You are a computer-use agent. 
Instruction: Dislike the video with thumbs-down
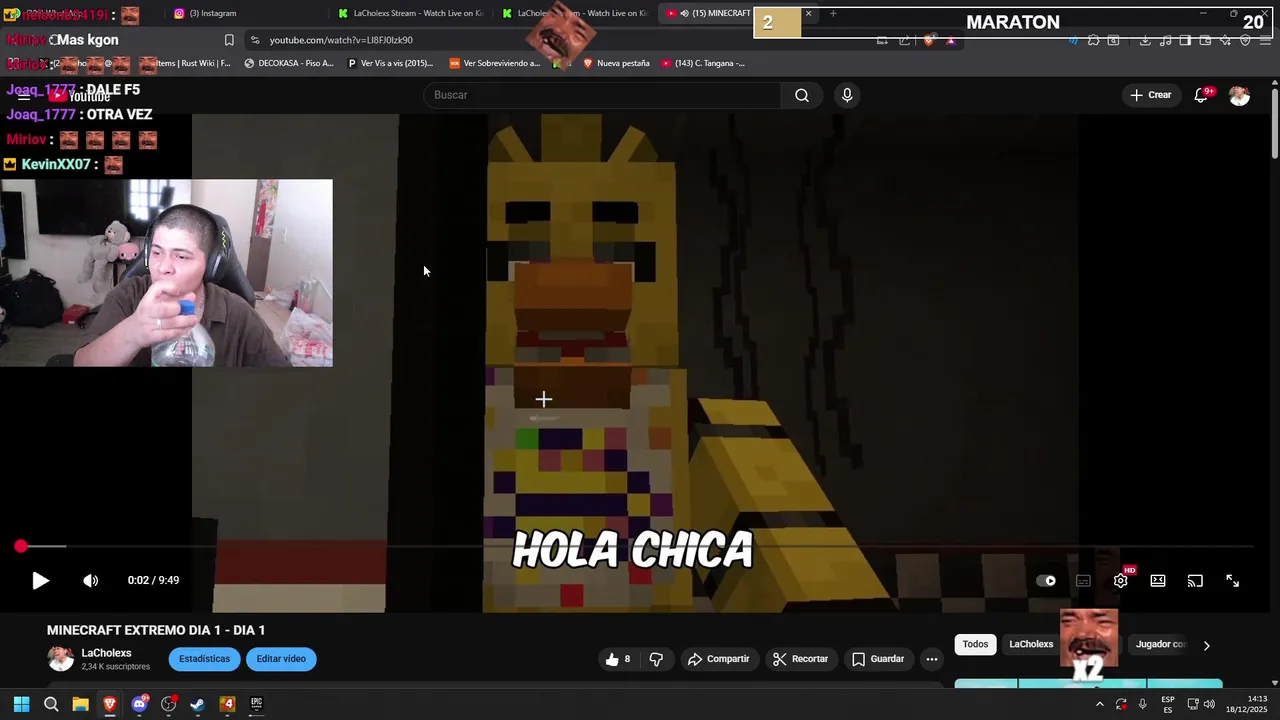click(656, 659)
